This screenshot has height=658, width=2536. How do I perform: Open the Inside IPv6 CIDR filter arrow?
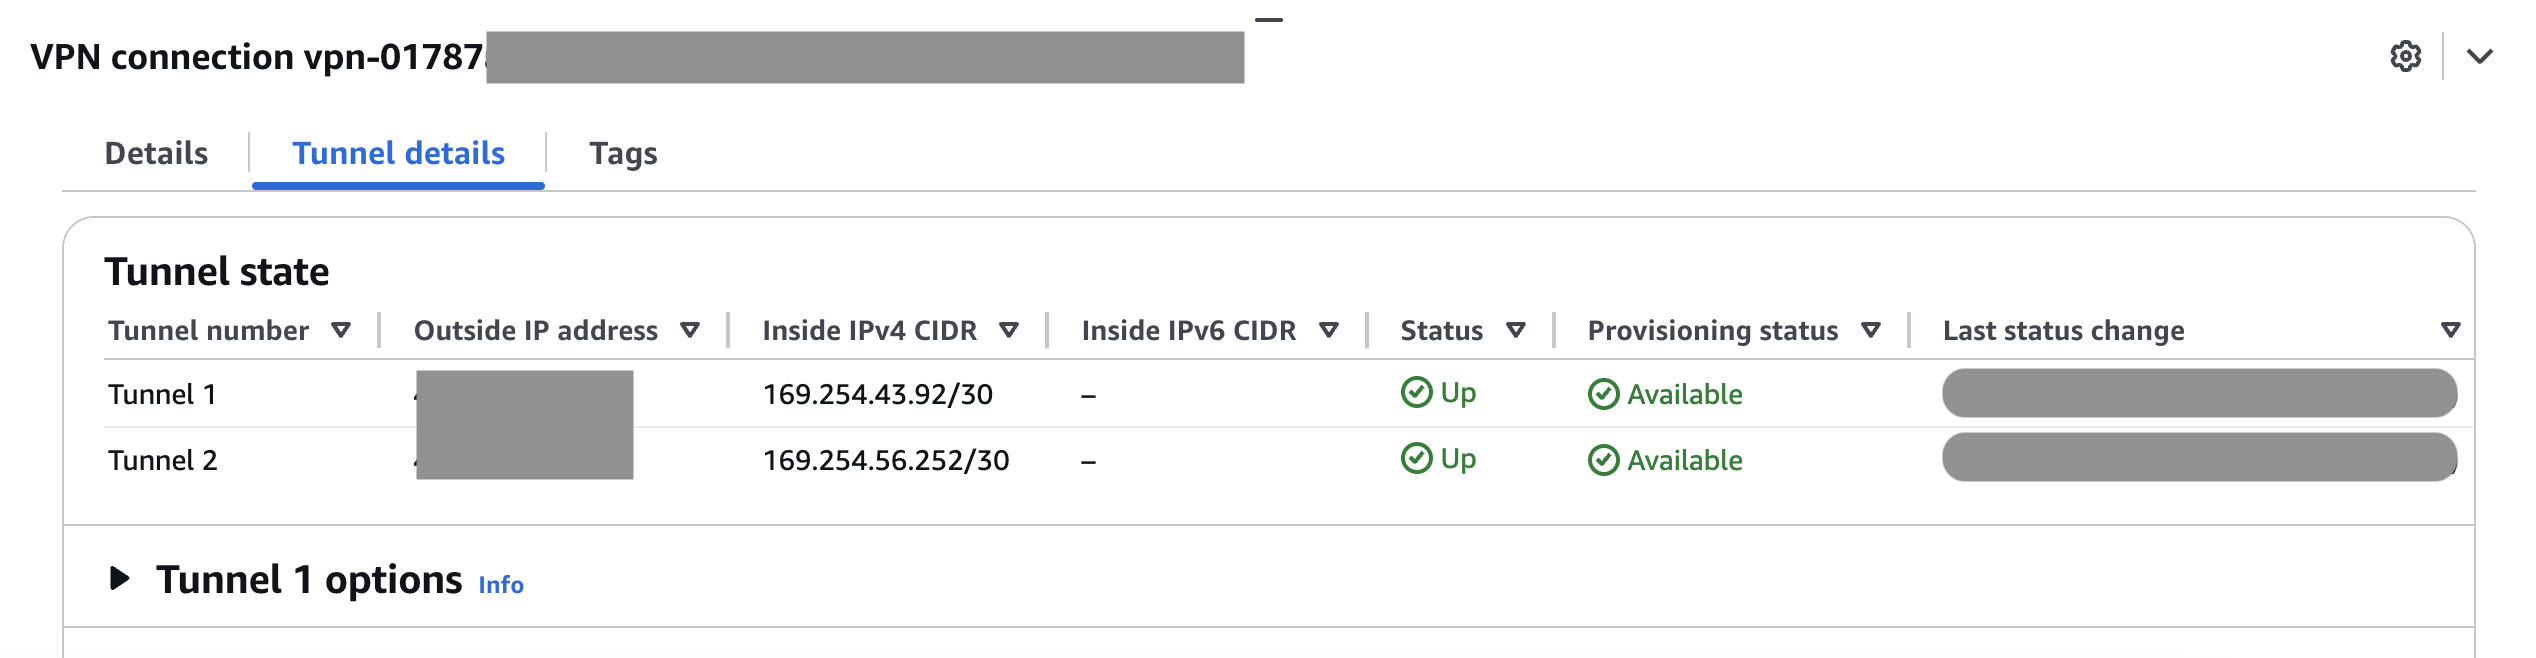coord(1330,330)
